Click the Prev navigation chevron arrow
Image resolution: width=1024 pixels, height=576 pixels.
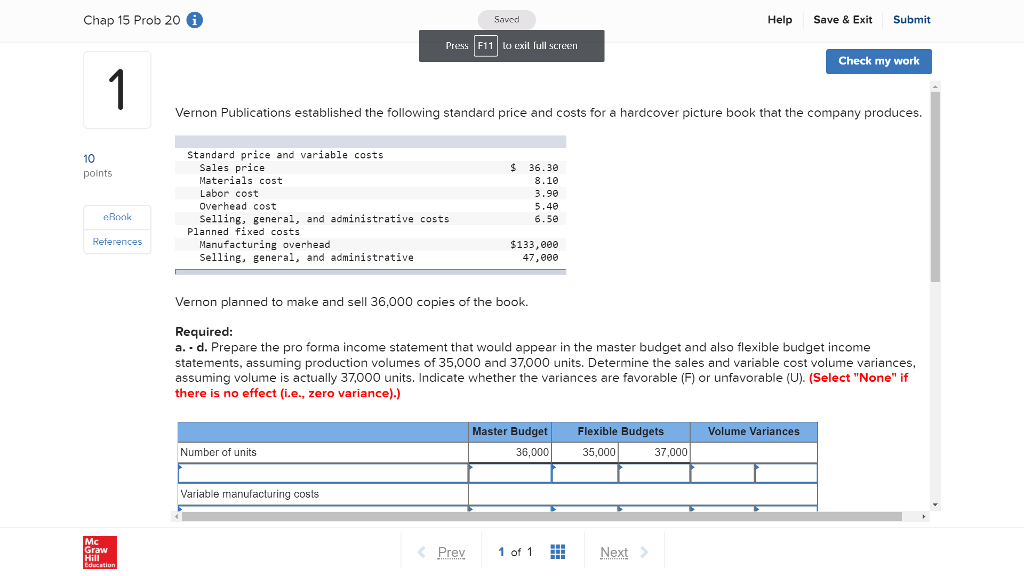click(421, 551)
